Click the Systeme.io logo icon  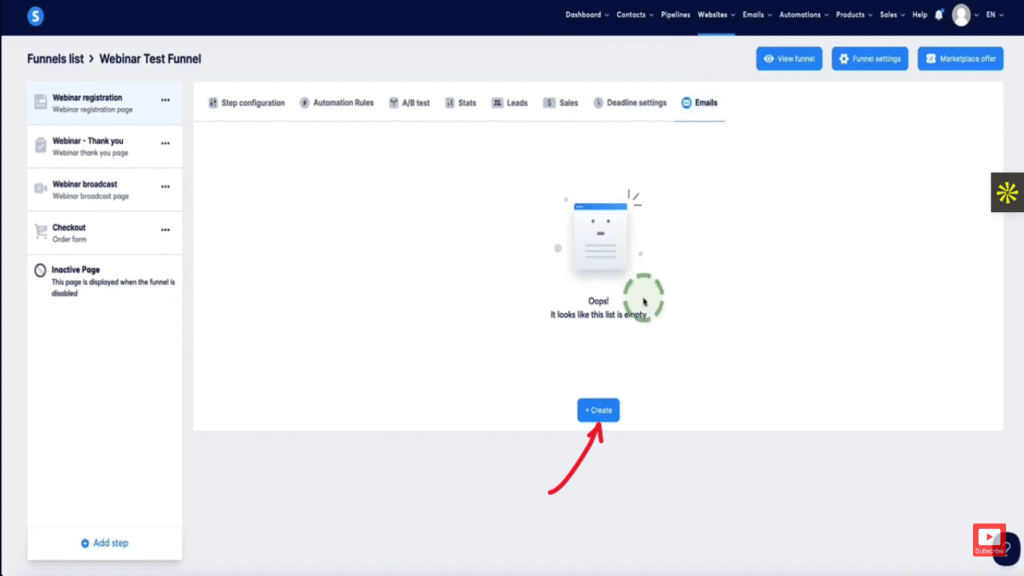(x=35, y=16)
